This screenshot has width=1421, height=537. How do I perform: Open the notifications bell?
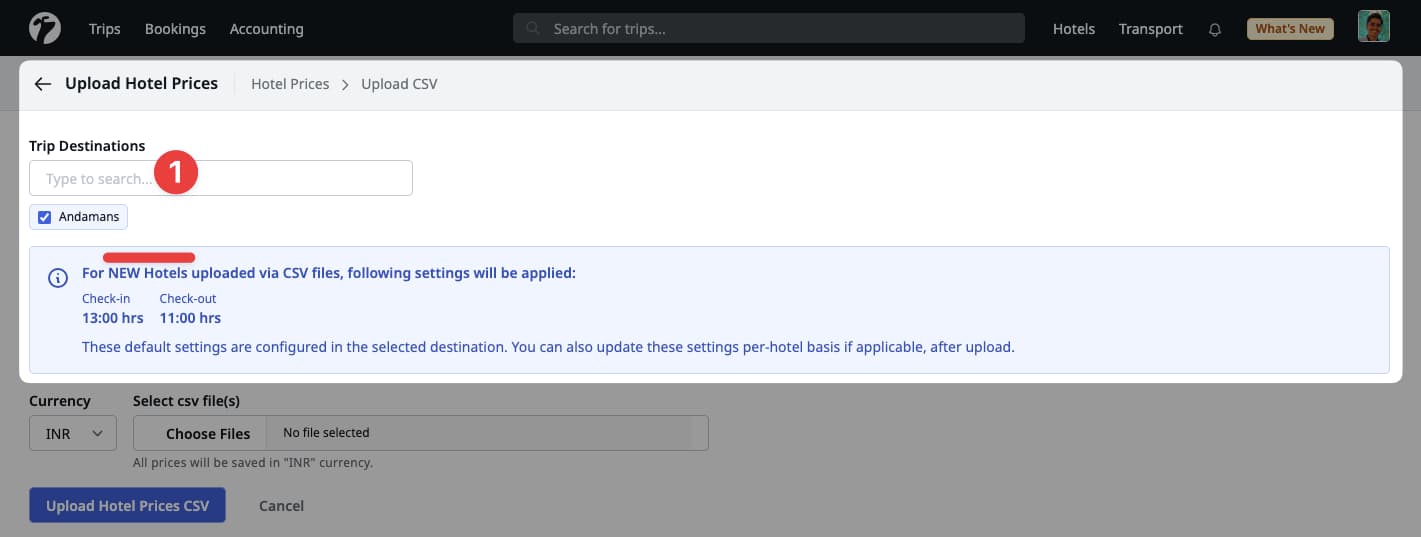pos(1215,29)
